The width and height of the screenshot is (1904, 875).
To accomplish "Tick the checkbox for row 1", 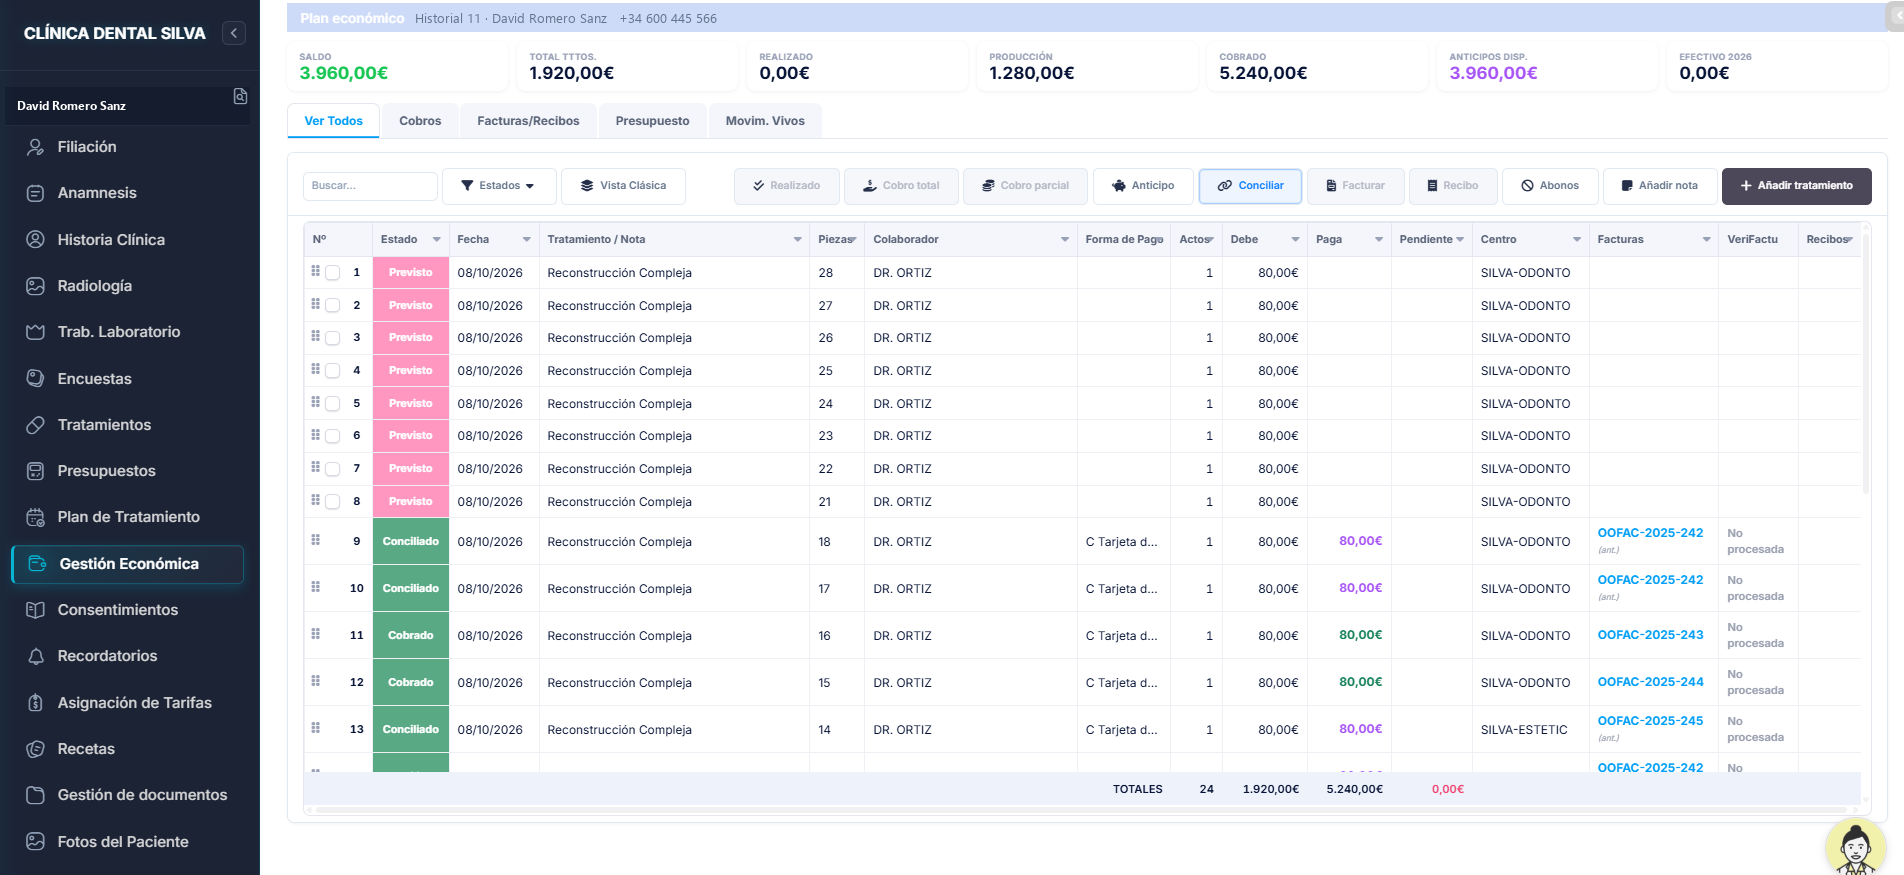I will 333,273.
